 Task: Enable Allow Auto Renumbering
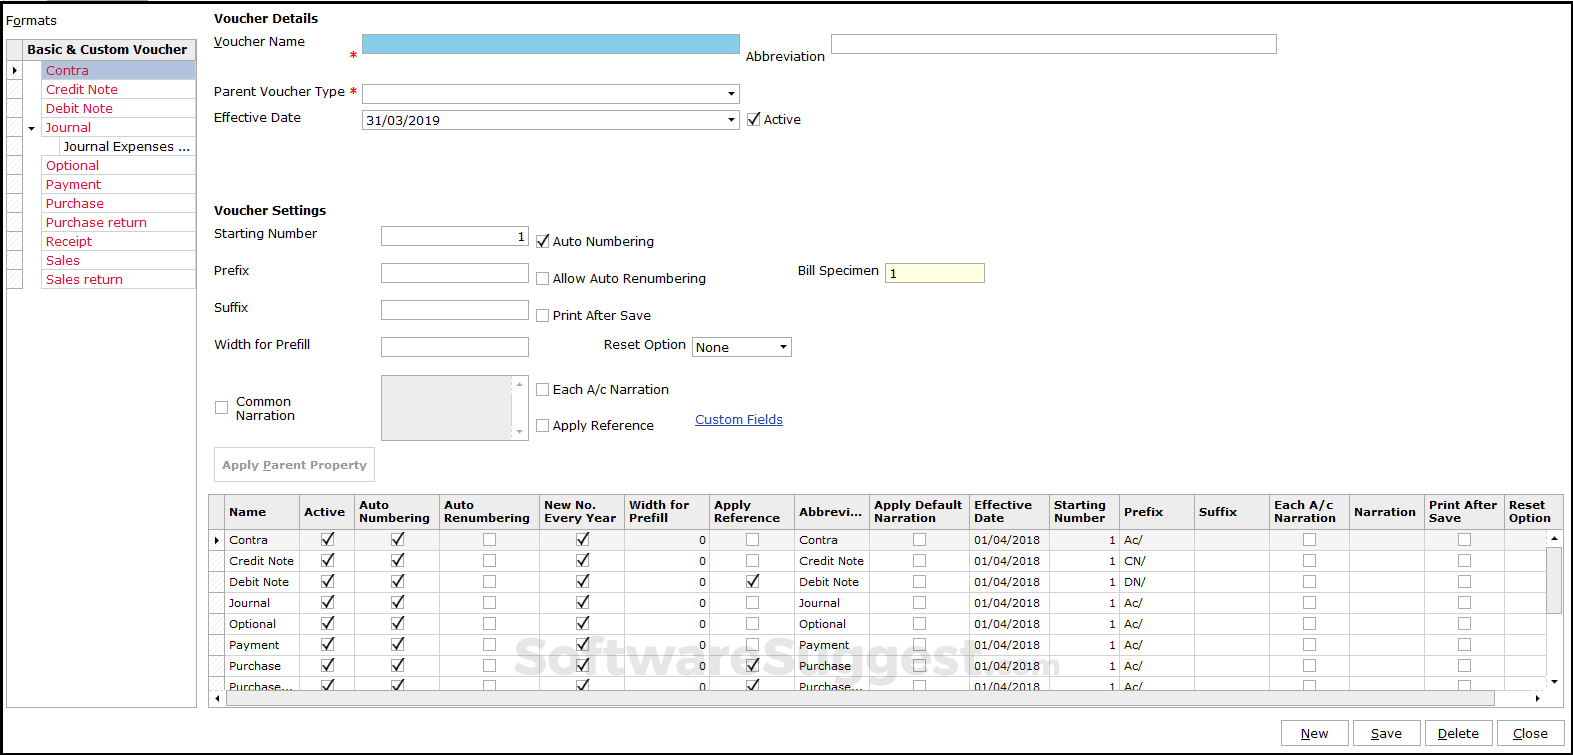pos(543,278)
